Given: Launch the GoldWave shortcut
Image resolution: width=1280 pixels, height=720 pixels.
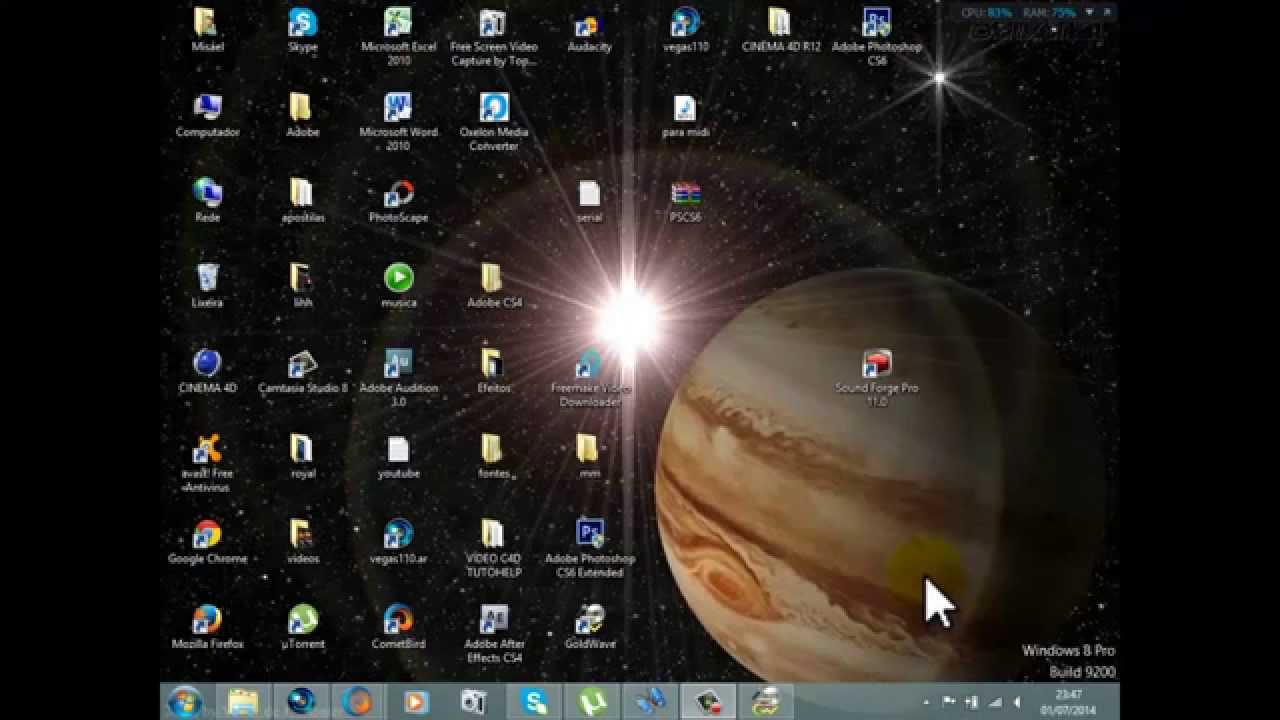Looking at the screenshot, I should (589, 626).
